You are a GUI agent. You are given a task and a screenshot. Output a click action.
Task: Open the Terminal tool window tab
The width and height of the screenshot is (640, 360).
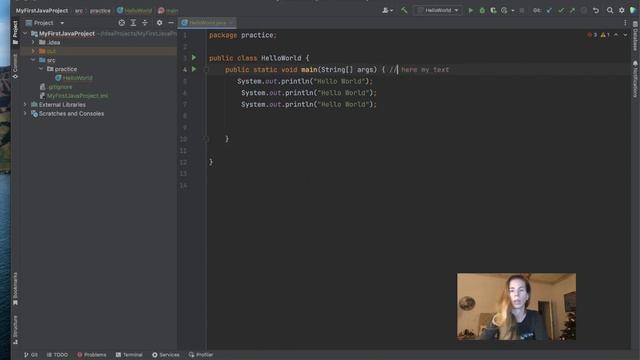129,355
